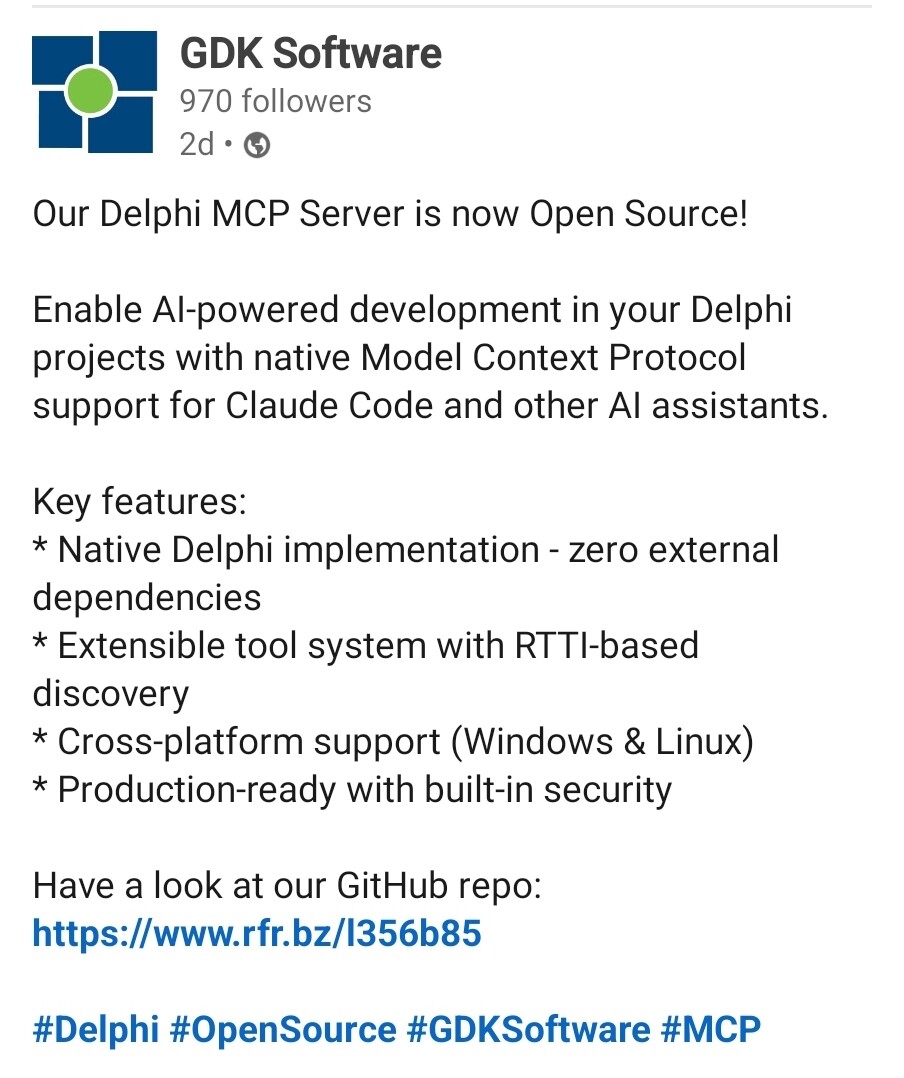Click the Production-ready security bullet

[x=352, y=789]
